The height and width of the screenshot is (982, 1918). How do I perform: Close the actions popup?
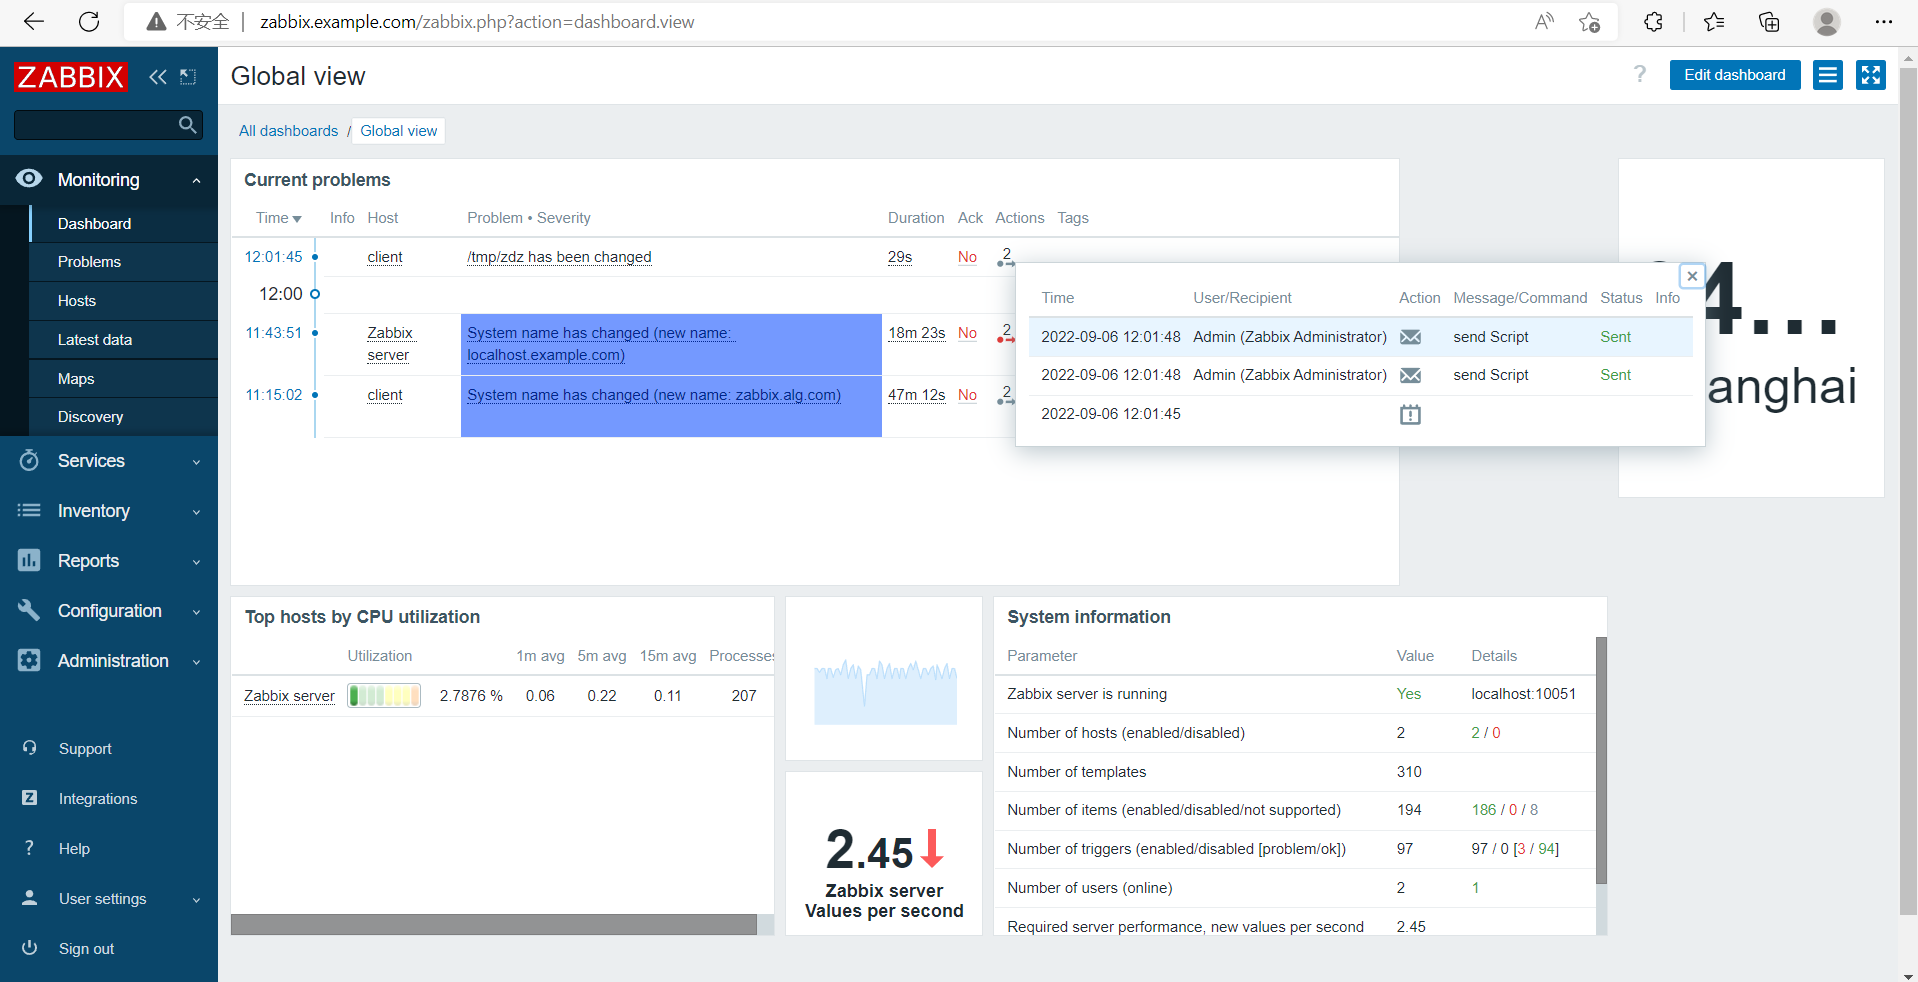pos(1692,276)
